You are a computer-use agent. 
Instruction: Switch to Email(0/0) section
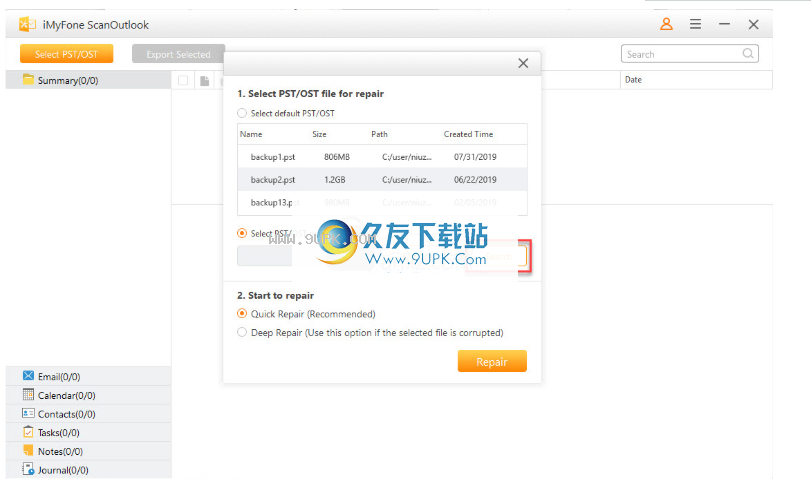[x=88, y=376]
